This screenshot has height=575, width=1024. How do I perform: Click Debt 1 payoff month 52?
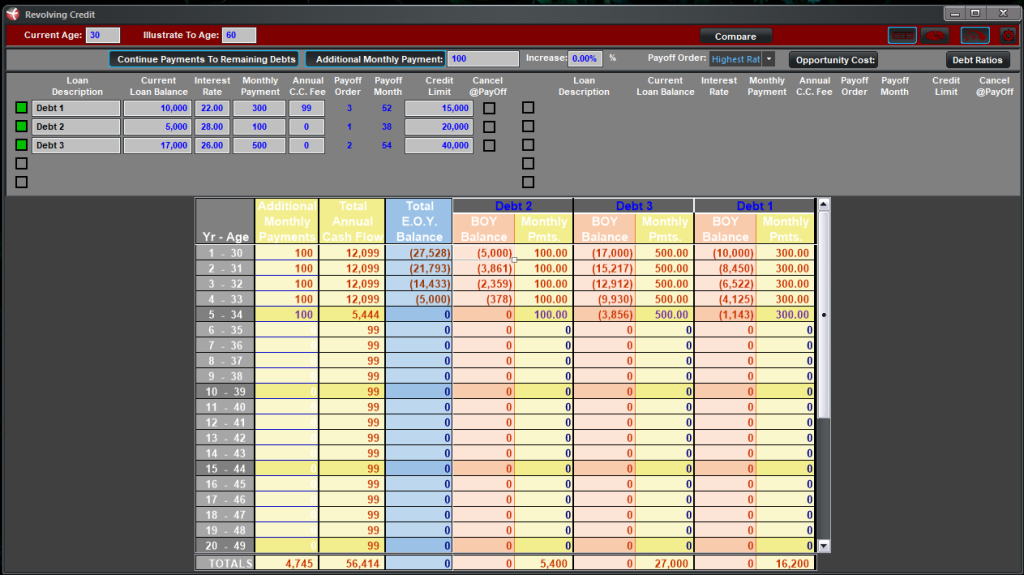tap(387, 108)
